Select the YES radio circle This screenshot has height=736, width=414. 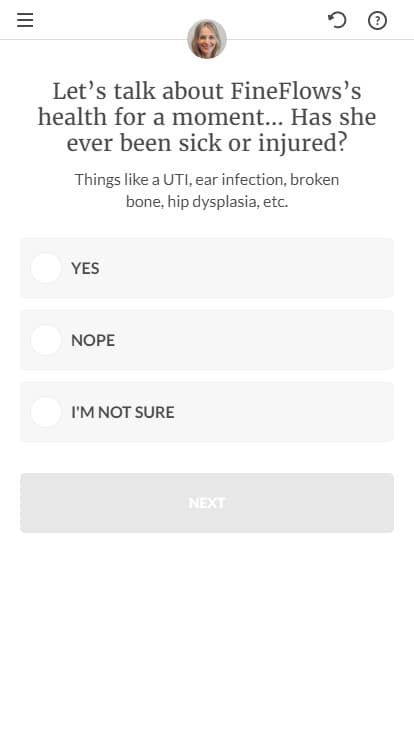coord(46,268)
